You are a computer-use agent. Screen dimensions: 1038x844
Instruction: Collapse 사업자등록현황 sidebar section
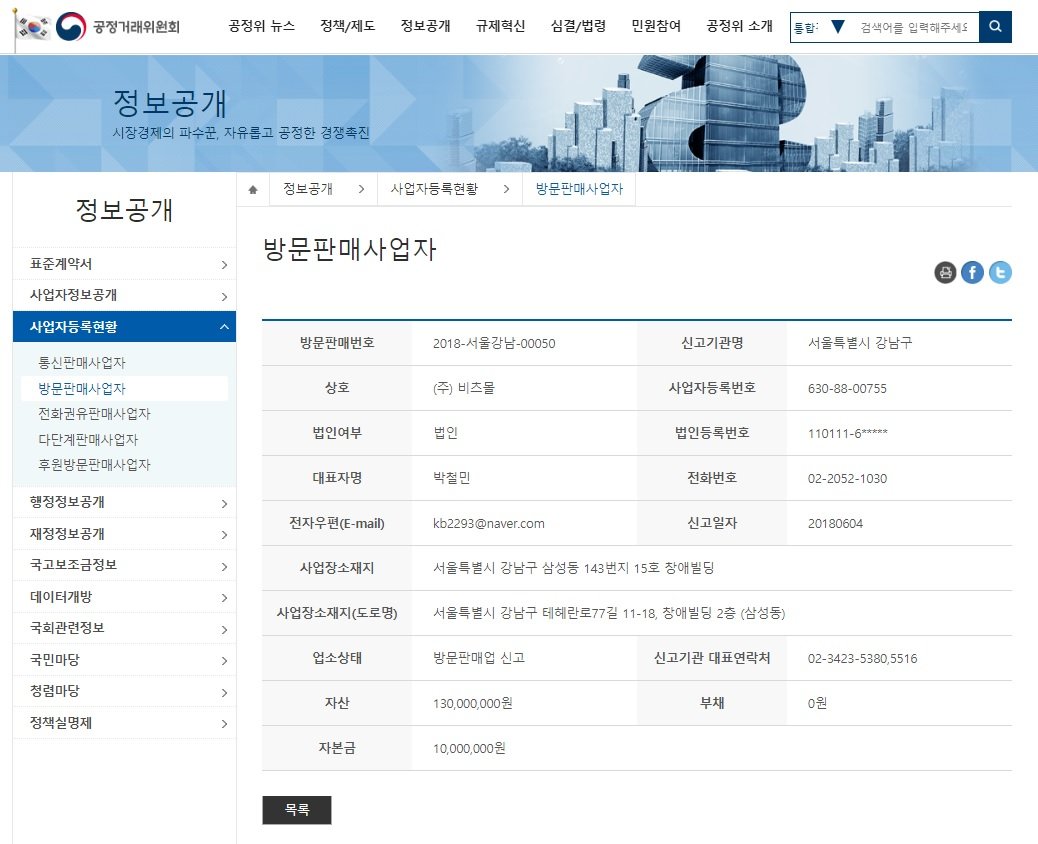click(x=124, y=326)
